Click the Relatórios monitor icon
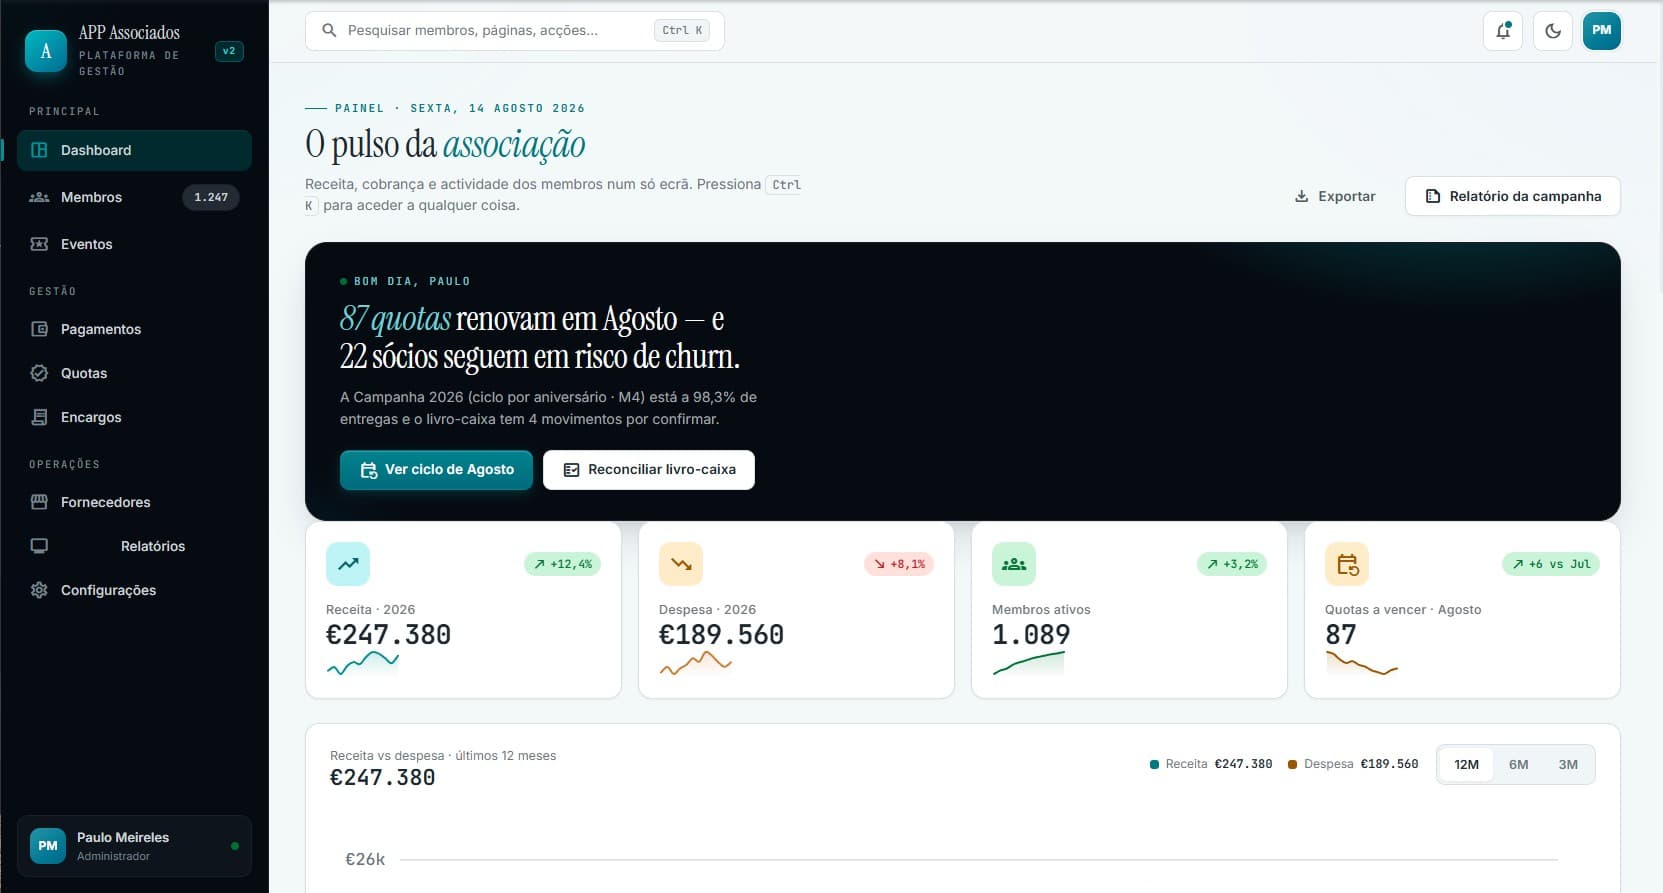 (39, 546)
